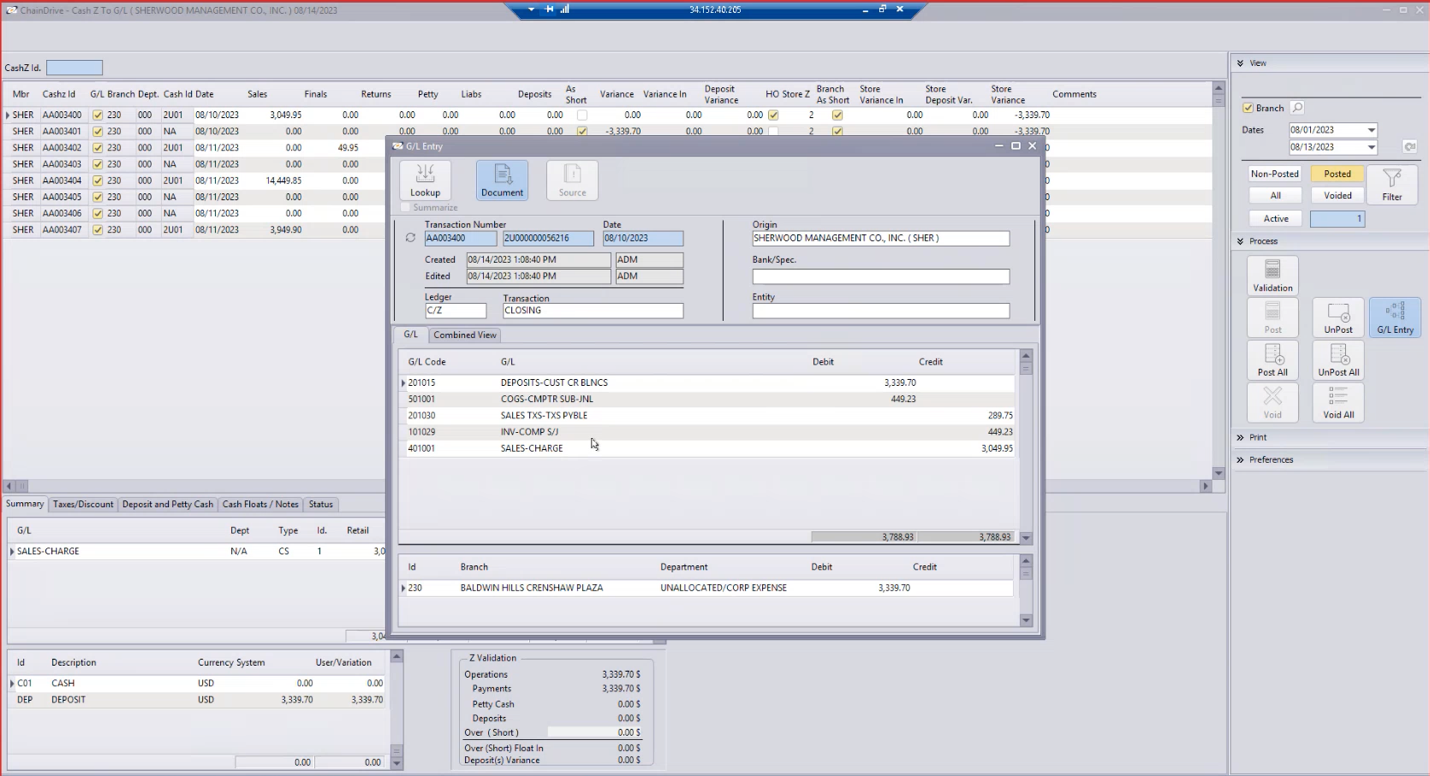Click the main grid horizontal scrollbar
This screenshot has height=776, width=1430.
pos(608,486)
